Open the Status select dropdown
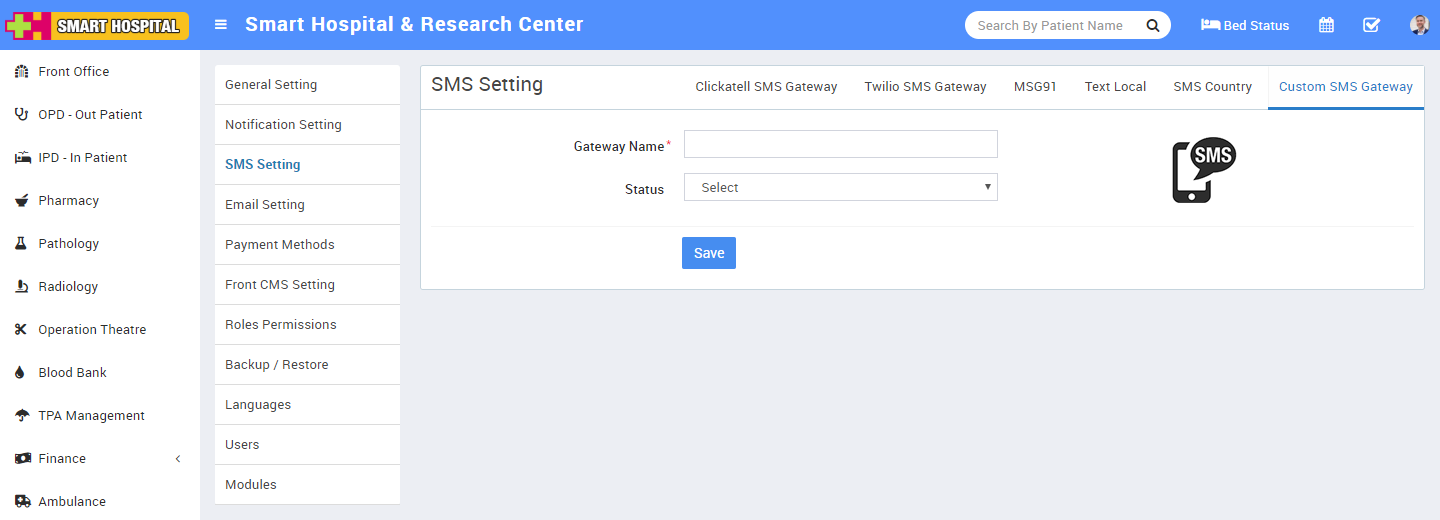1440x520 pixels. [x=840, y=188]
